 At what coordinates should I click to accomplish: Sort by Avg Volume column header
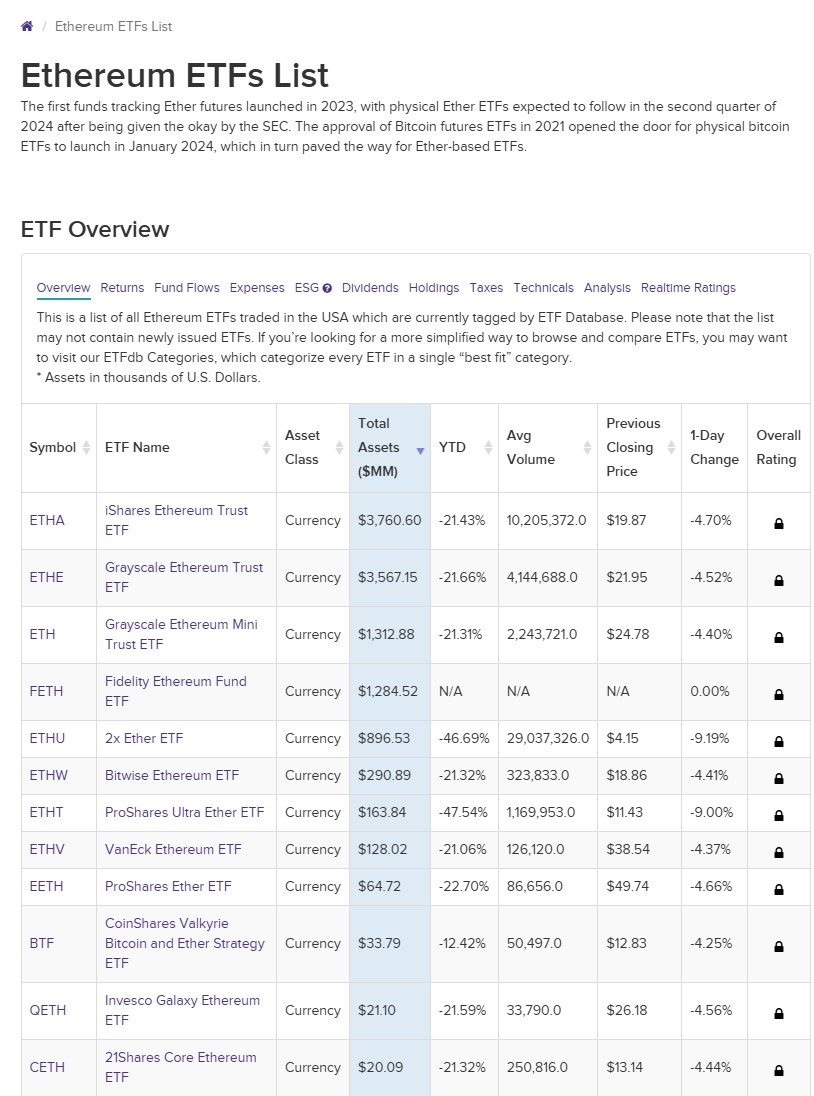[530, 448]
